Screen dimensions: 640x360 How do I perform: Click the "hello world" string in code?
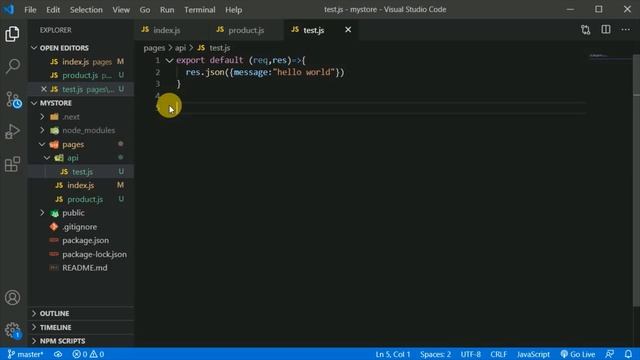304,72
